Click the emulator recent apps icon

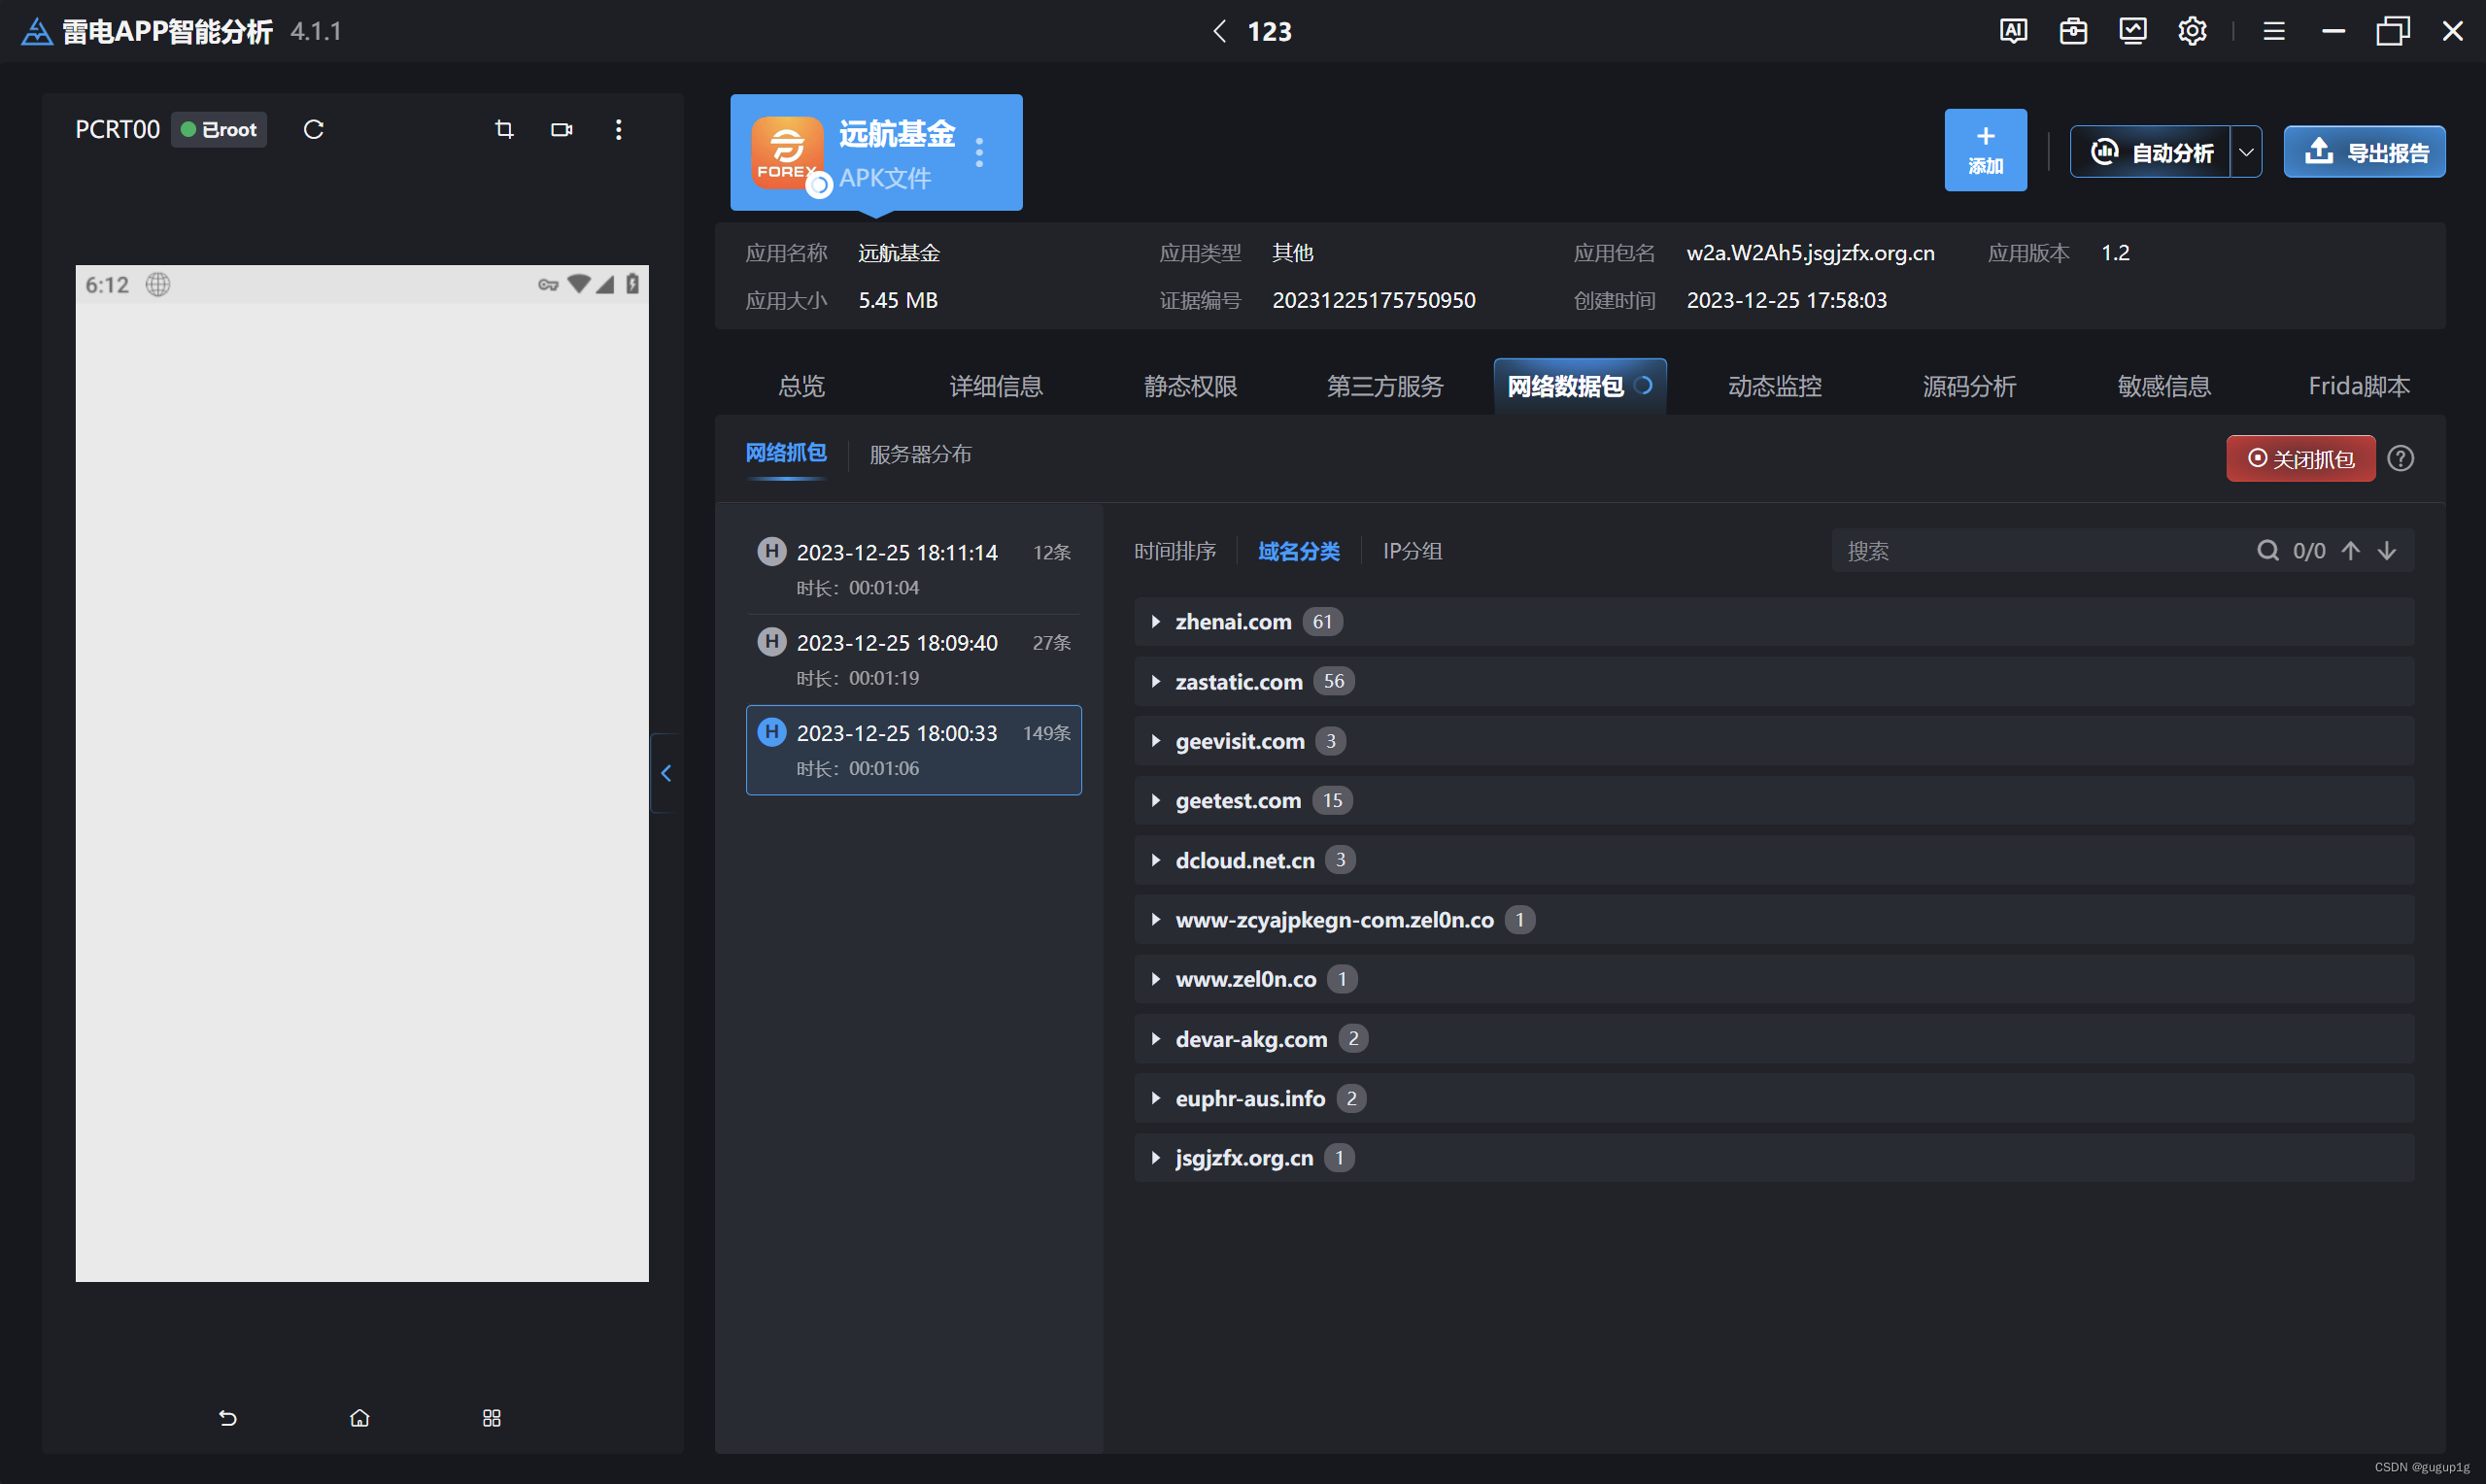[x=491, y=1417]
